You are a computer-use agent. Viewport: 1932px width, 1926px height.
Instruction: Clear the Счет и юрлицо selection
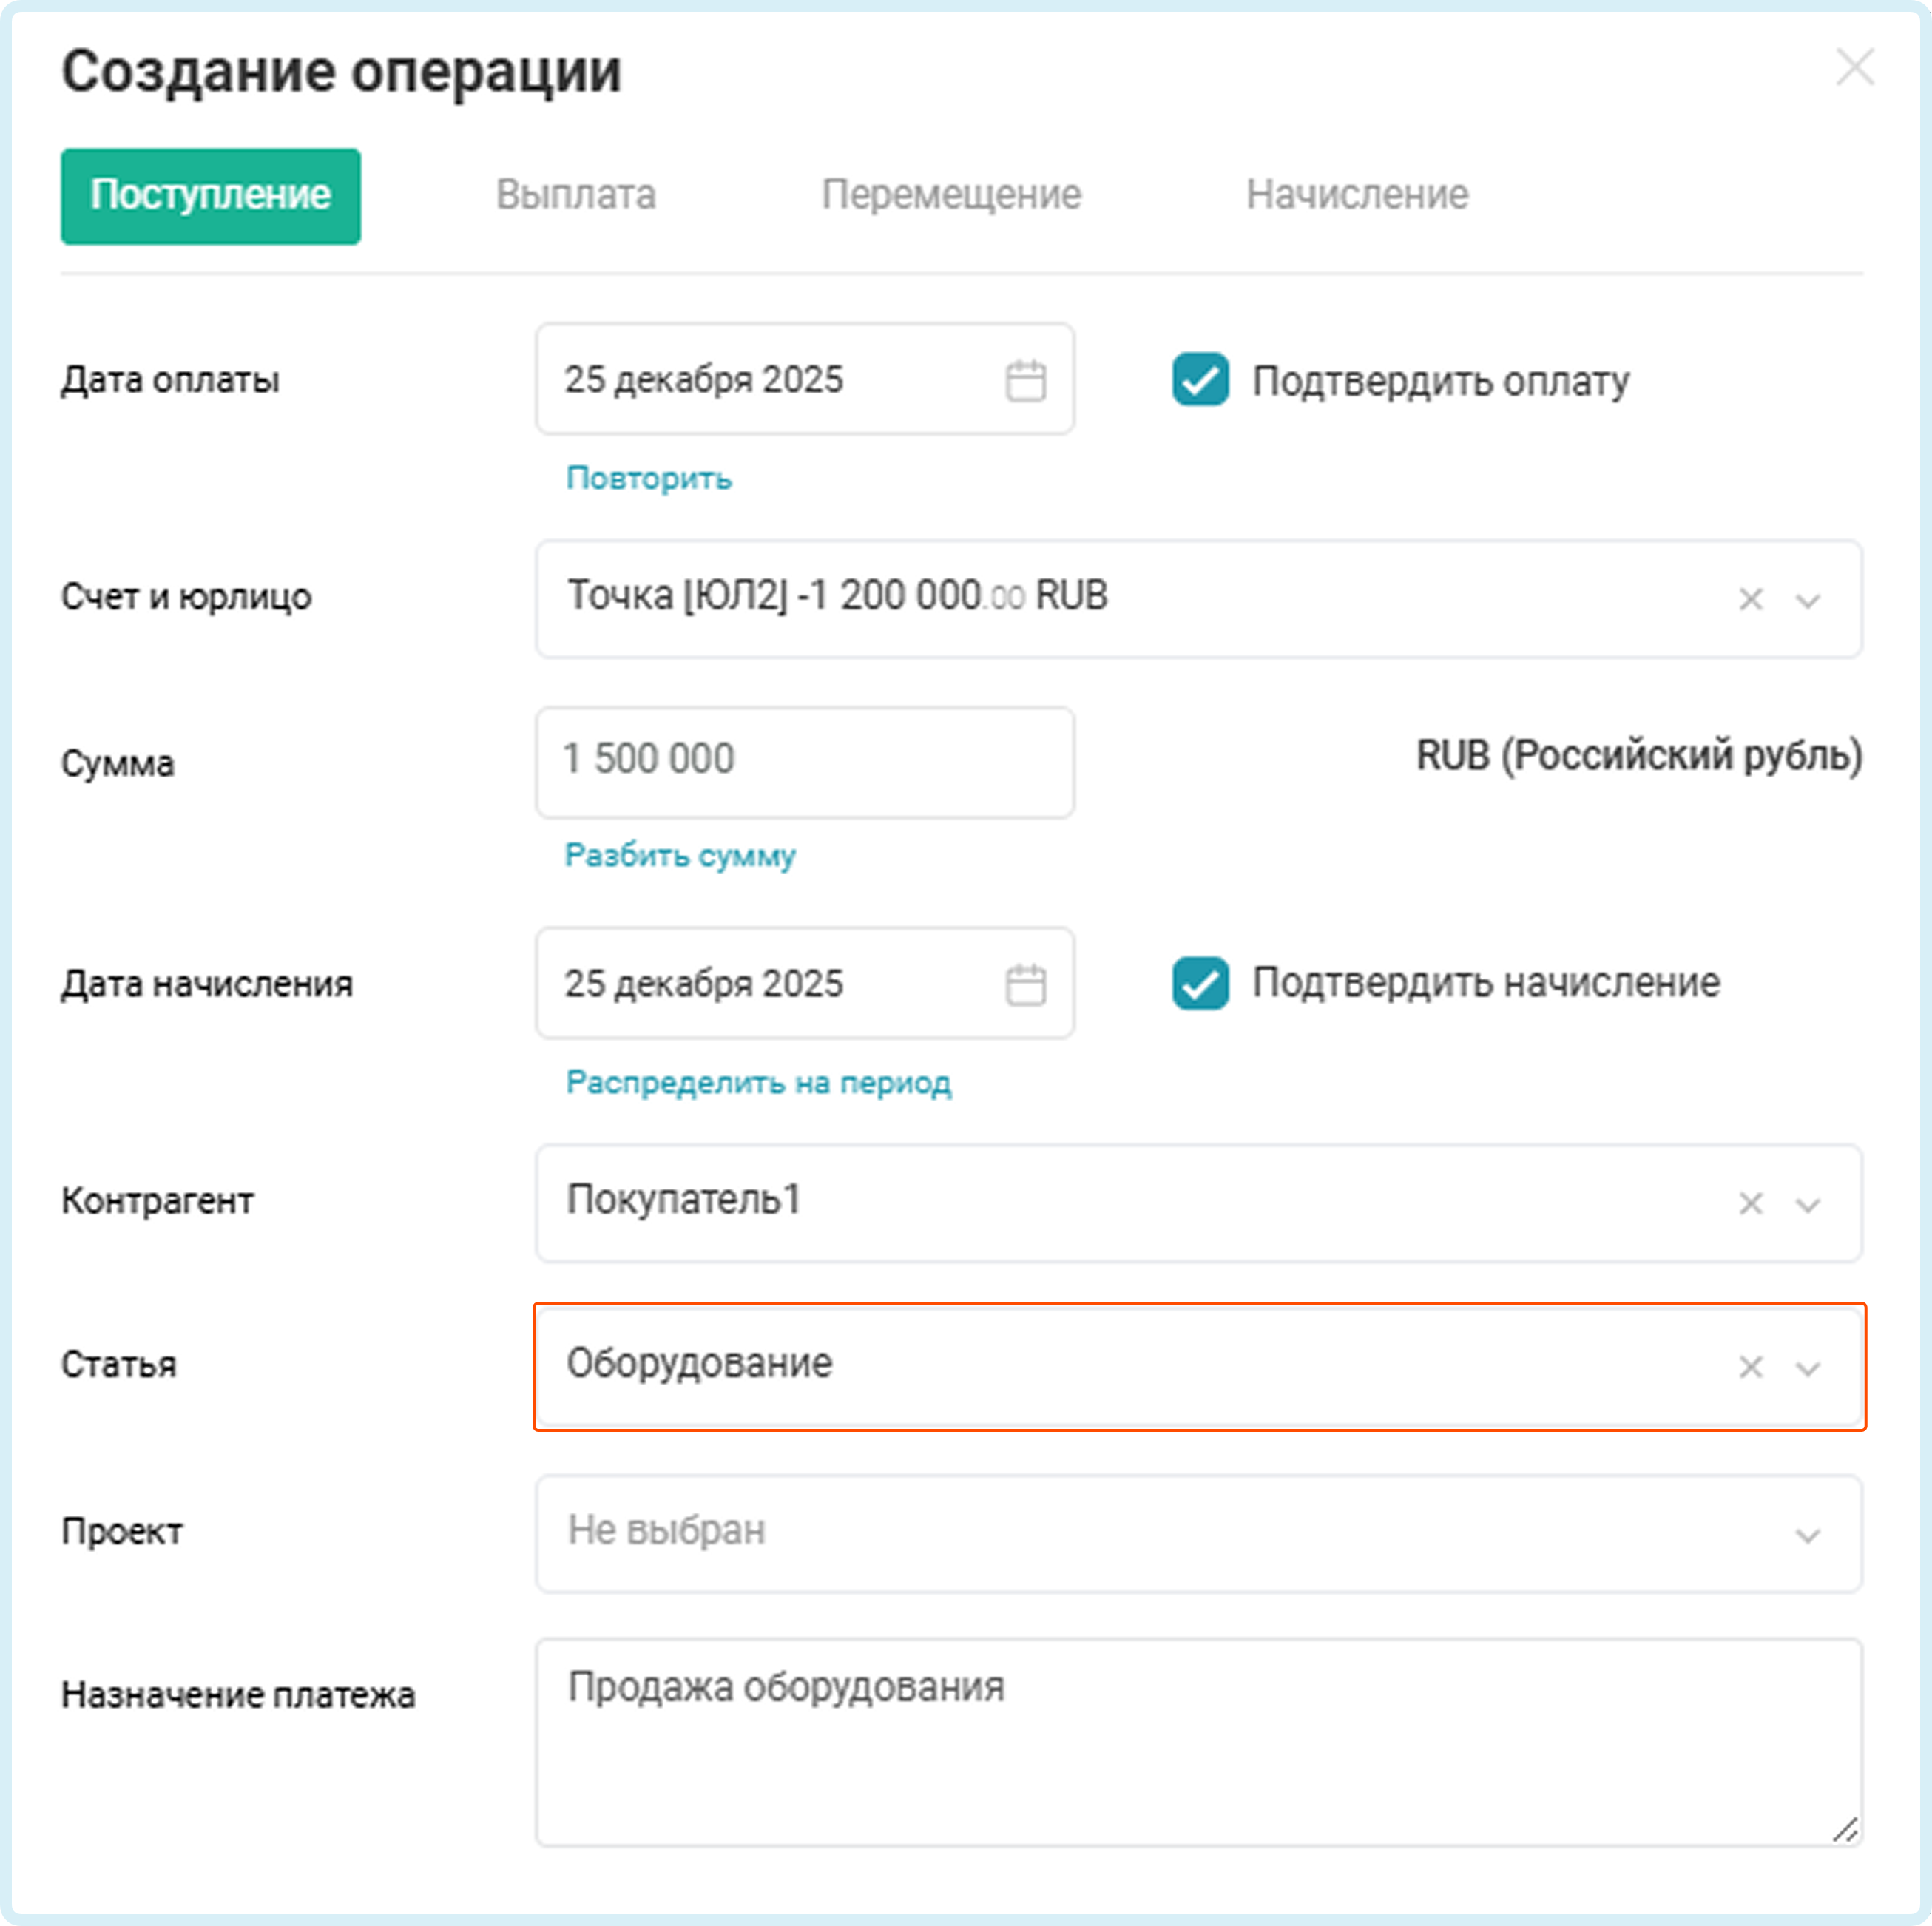[1750, 599]
